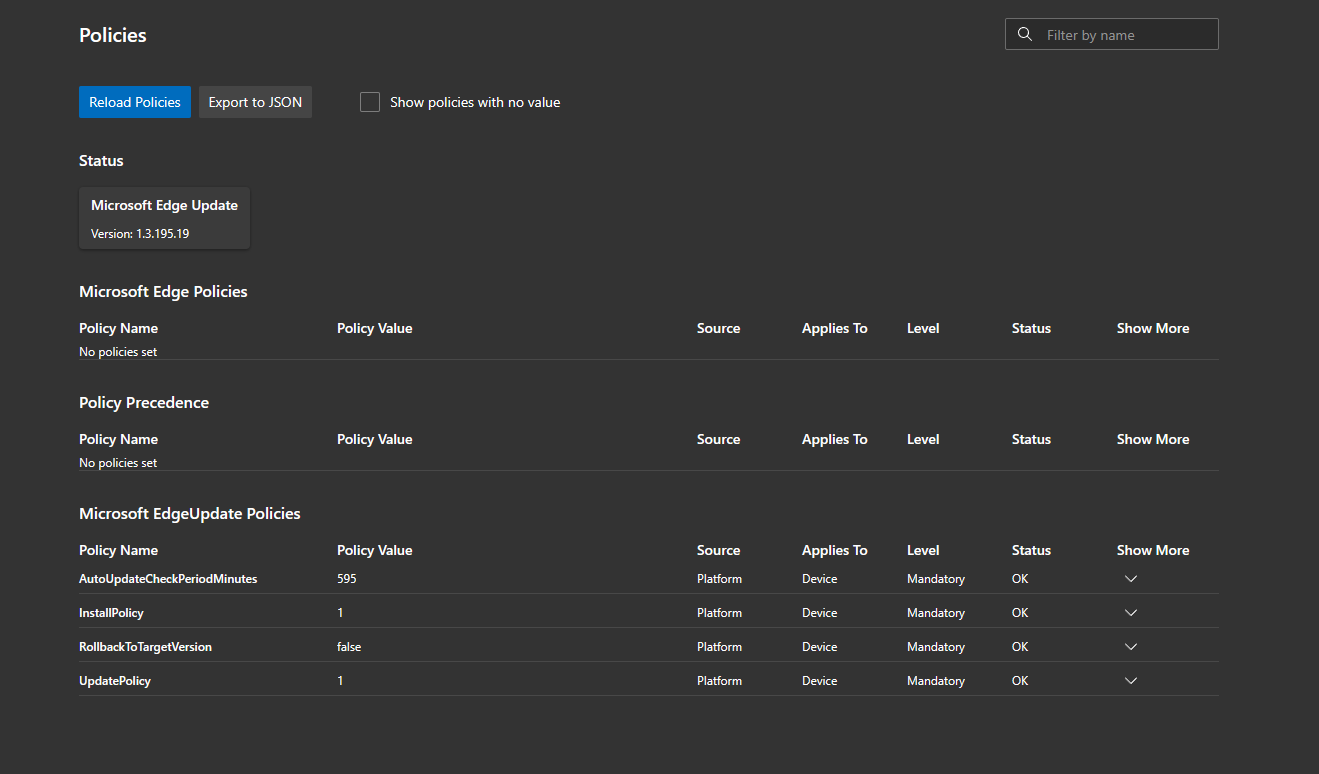Export policies to JSON

pyautogui.click(x=255, y=102)
